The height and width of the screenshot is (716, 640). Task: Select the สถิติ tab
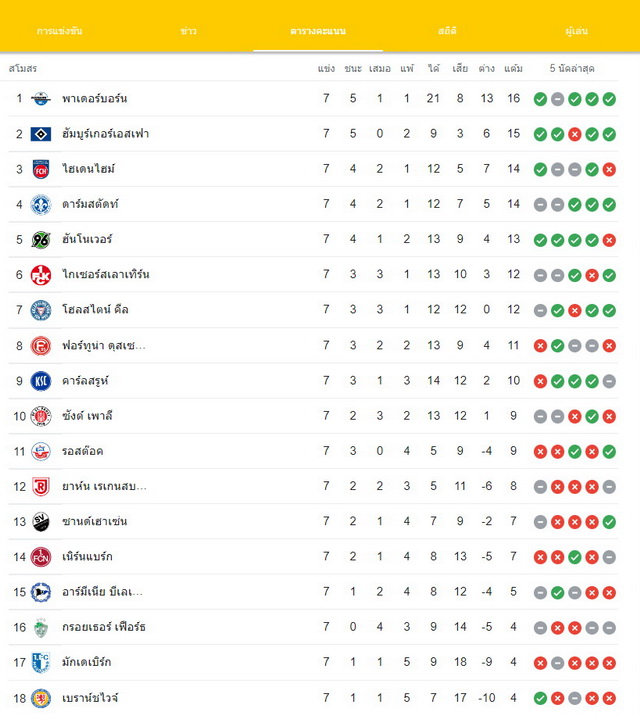tap(447, 31)
